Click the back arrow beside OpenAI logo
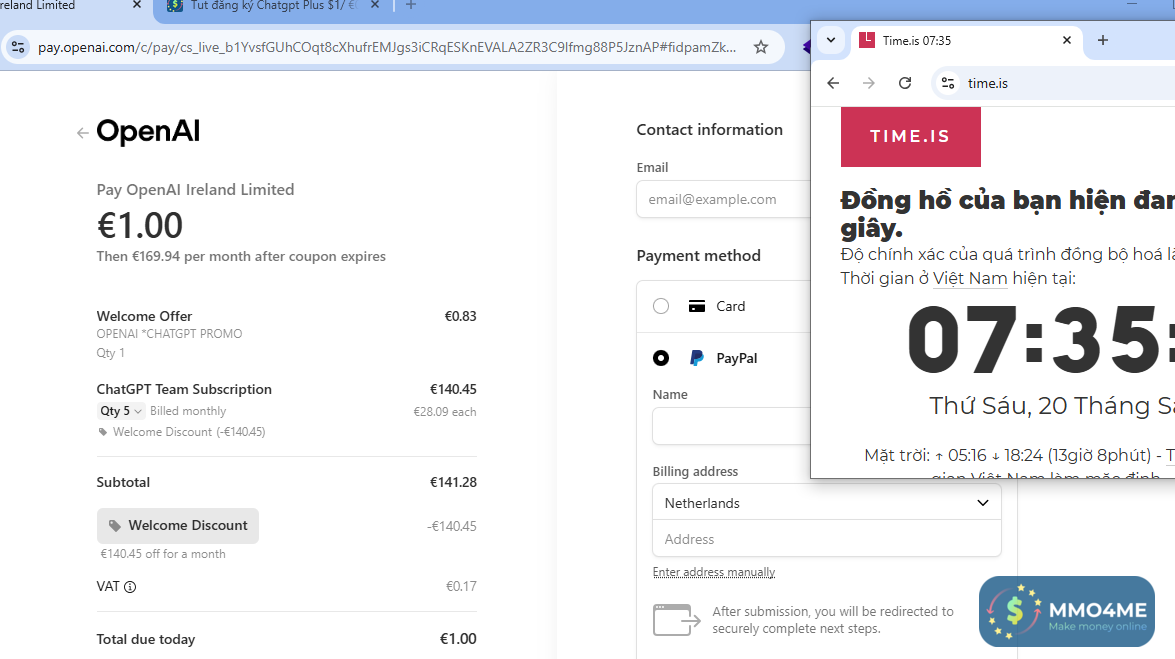Viewport: 1175px width, 659px height. coord(83,133)
